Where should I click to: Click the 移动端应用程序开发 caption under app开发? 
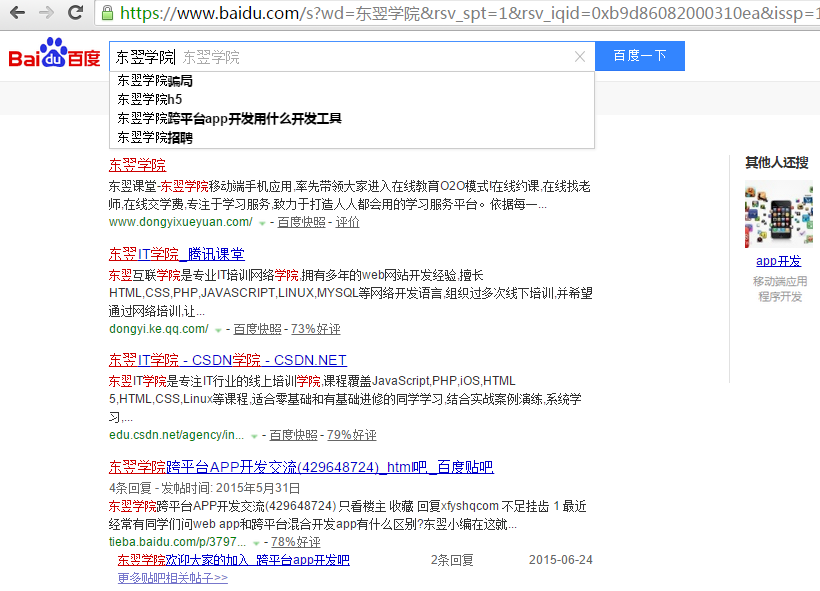tap(780, 289)
